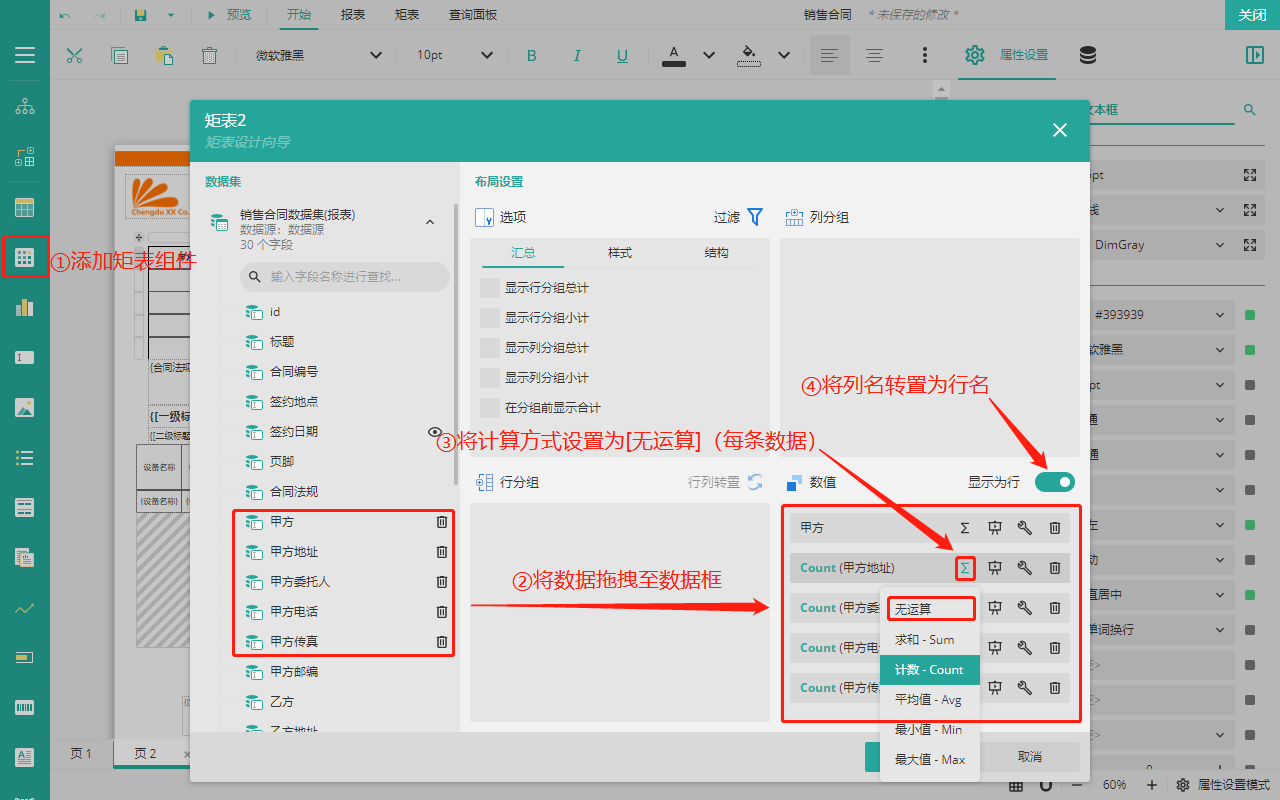
Task: Enable 显示行分组总计 checkbox
Action: tap(490, 288)
